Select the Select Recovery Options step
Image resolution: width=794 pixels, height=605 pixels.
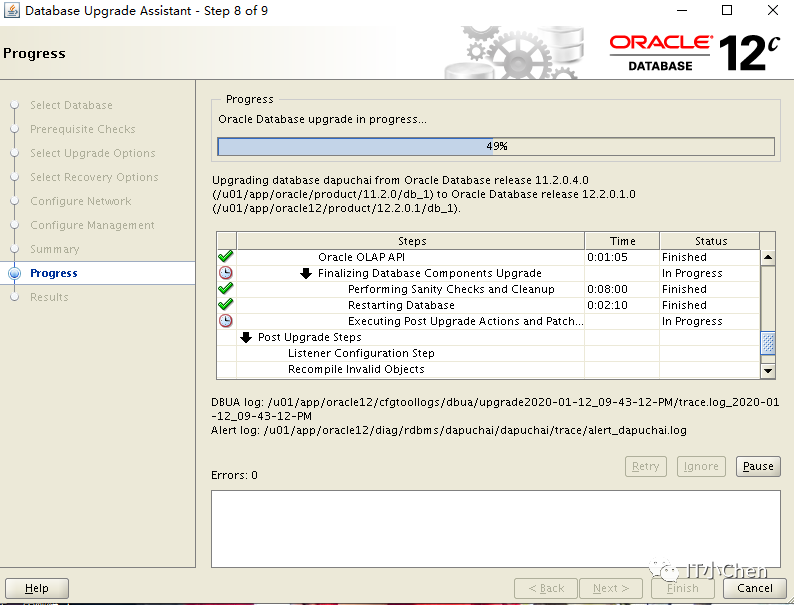click(94, 177)
